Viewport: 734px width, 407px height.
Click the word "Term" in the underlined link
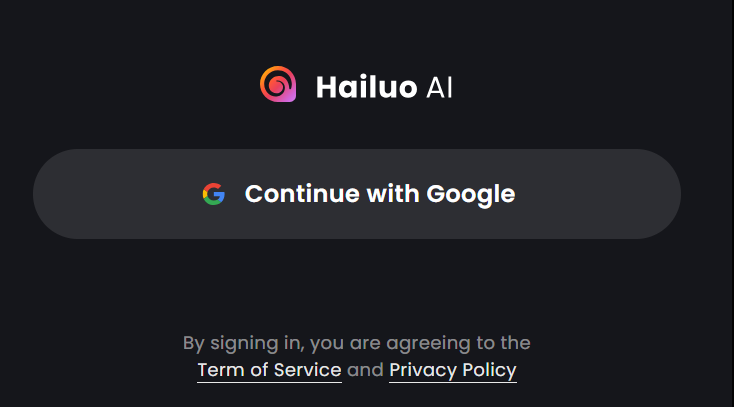[x=221, y=370]
